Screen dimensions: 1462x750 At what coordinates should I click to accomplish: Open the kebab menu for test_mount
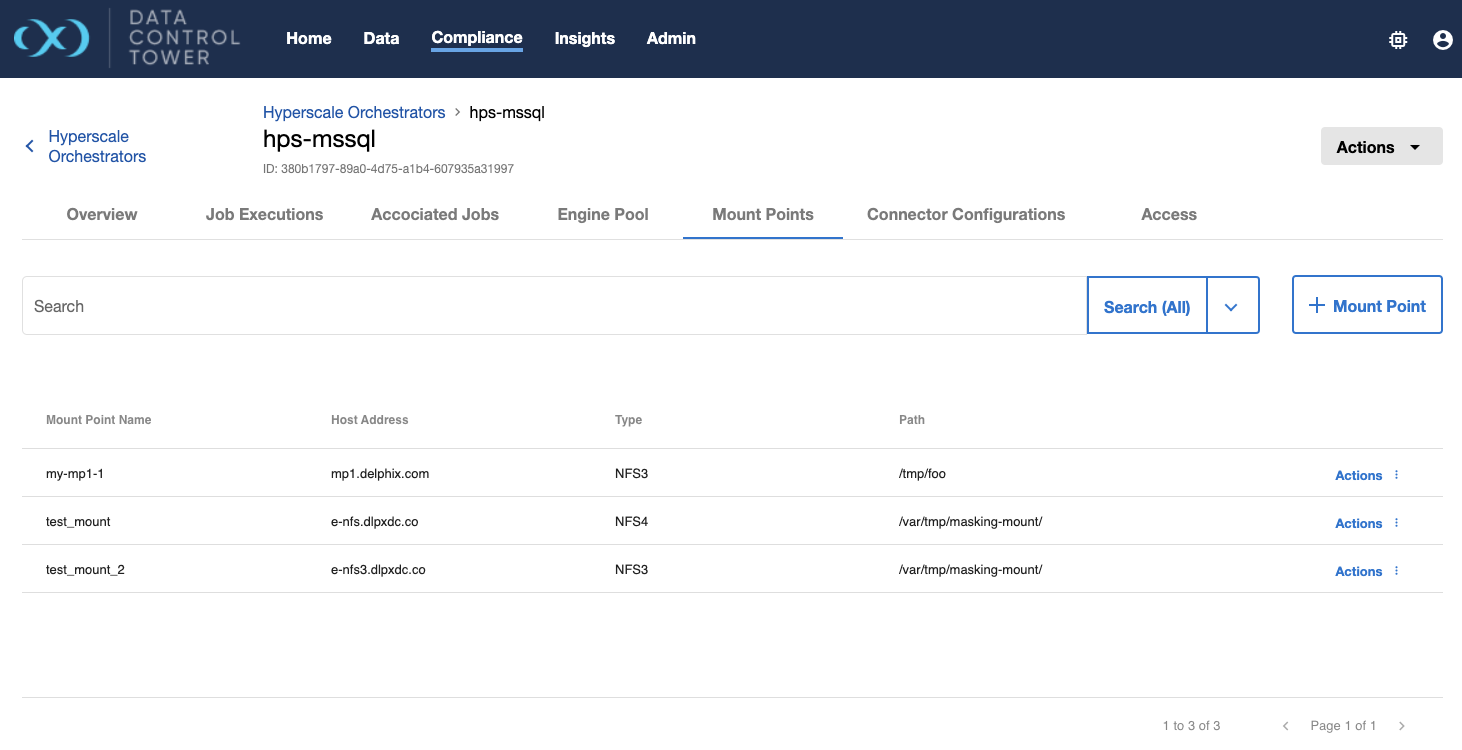click(x=1396, y=523)
